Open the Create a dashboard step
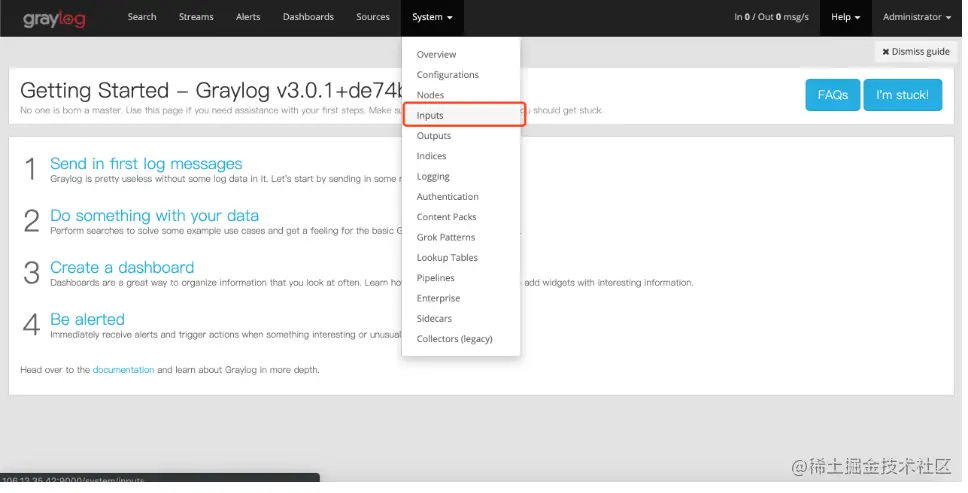Screen dimensions: 968x493 click(122, 267)
